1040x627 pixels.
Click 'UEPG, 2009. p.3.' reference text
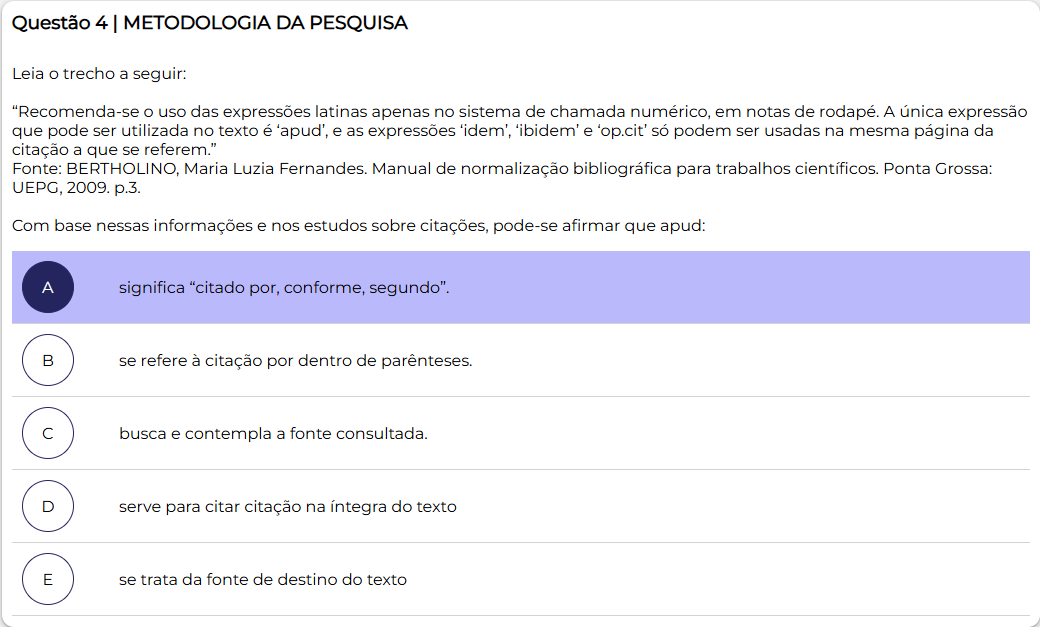click(76, 187)
